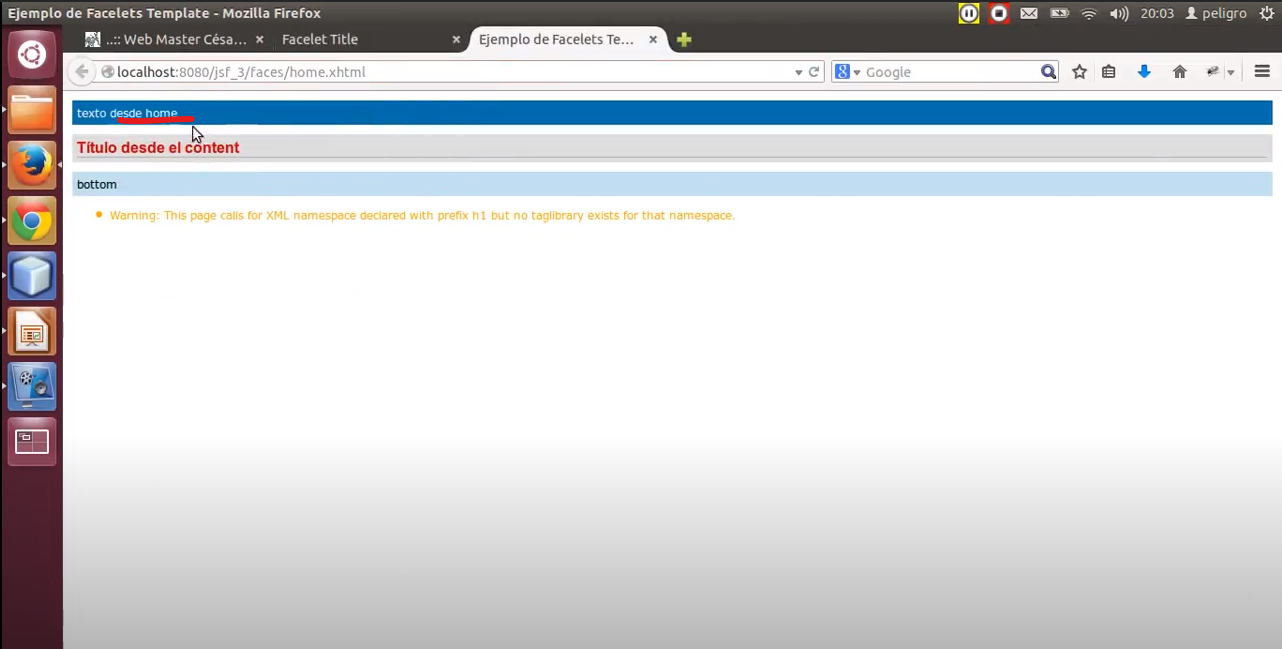Open a new tab with the plus button

coord(684,40)
